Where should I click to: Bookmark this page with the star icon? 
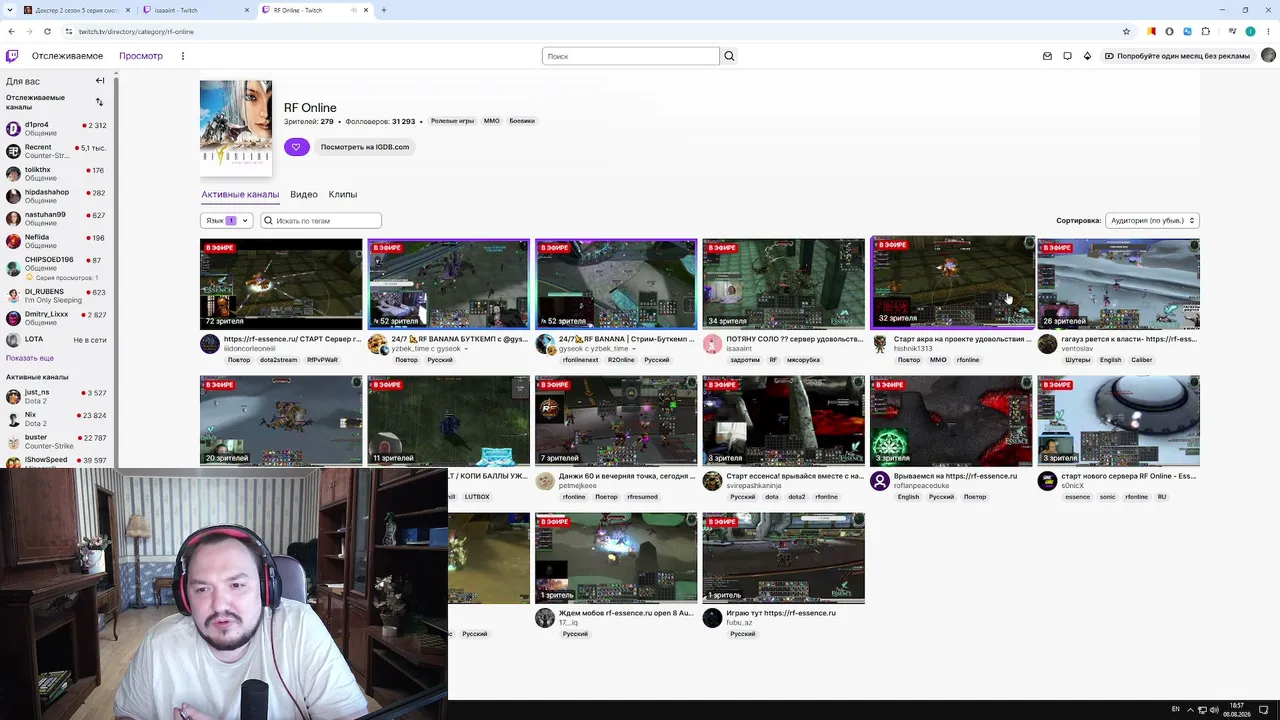click(x=1126, y=31)
